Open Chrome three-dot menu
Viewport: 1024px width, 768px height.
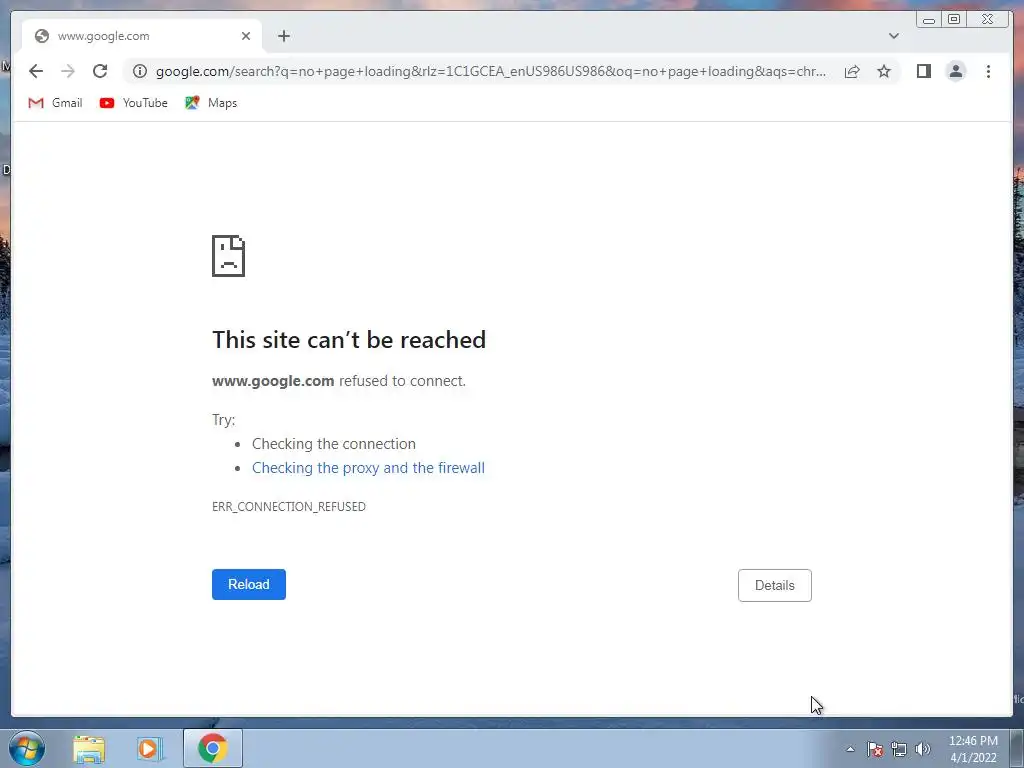(x=988, y=71)
